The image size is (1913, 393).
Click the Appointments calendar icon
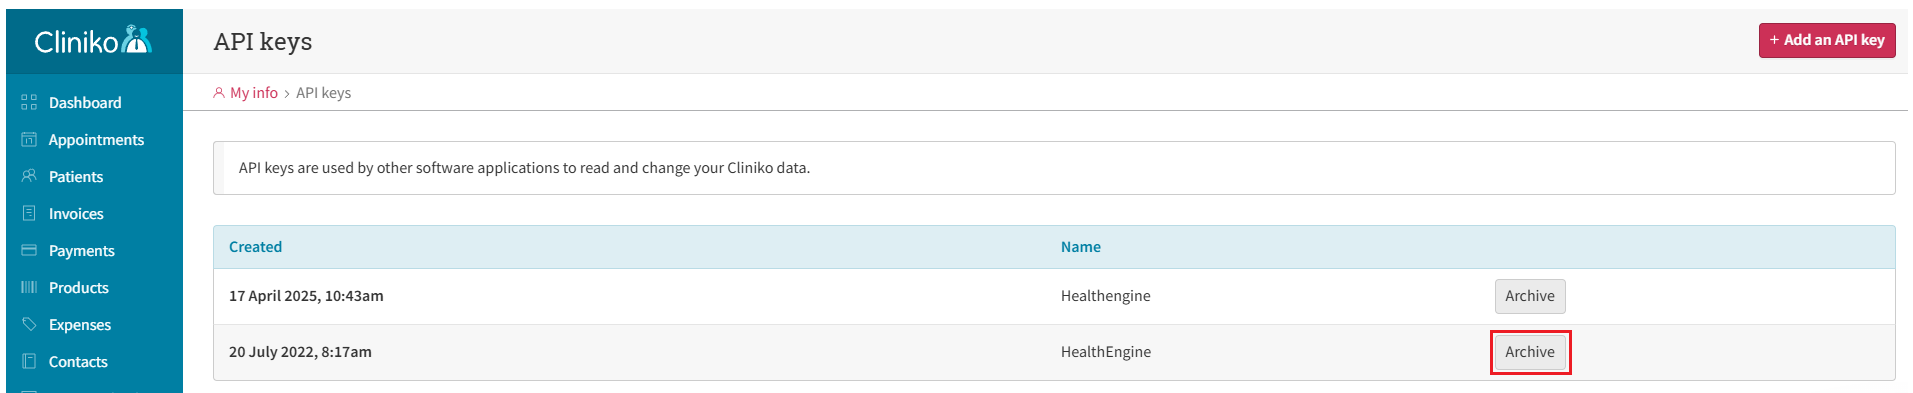coord(29,139)
